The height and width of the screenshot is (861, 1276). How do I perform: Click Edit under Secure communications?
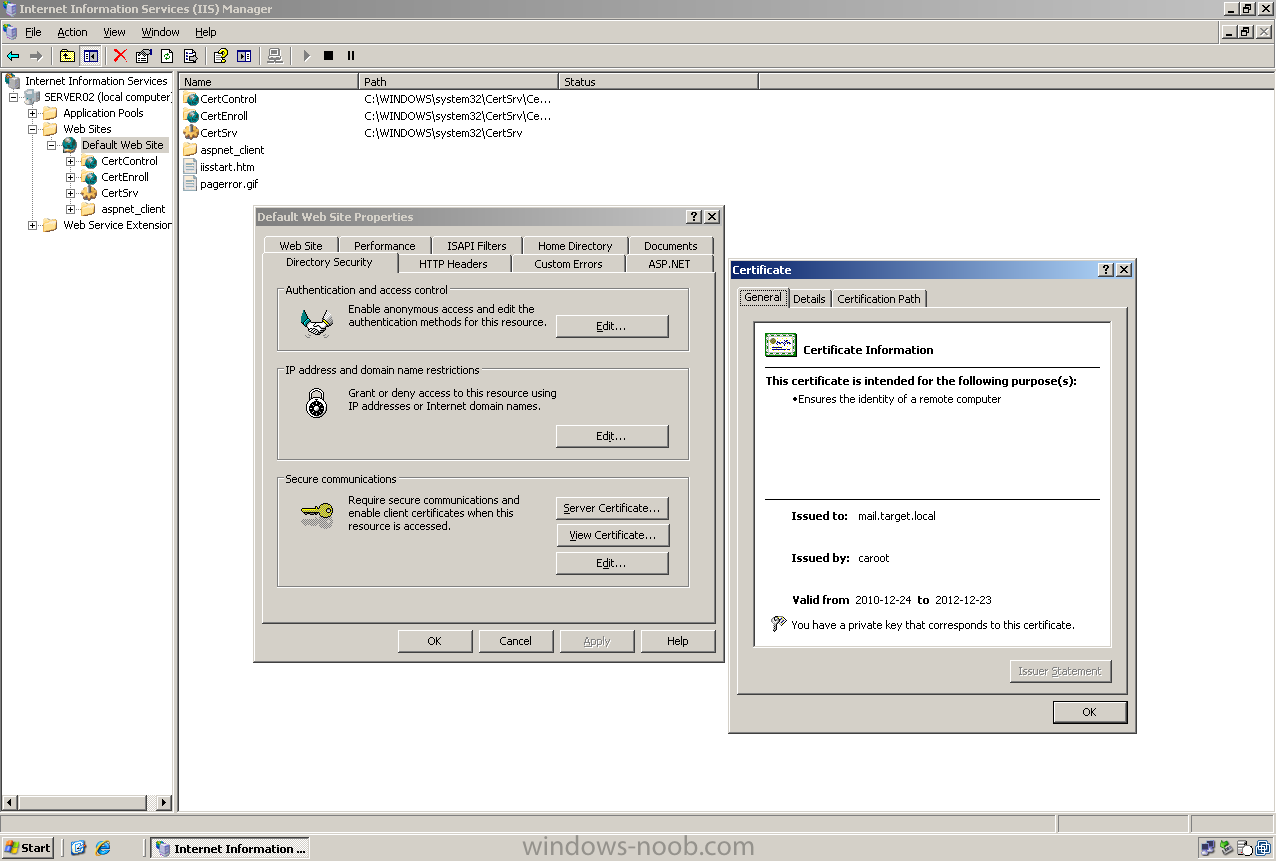612,563
